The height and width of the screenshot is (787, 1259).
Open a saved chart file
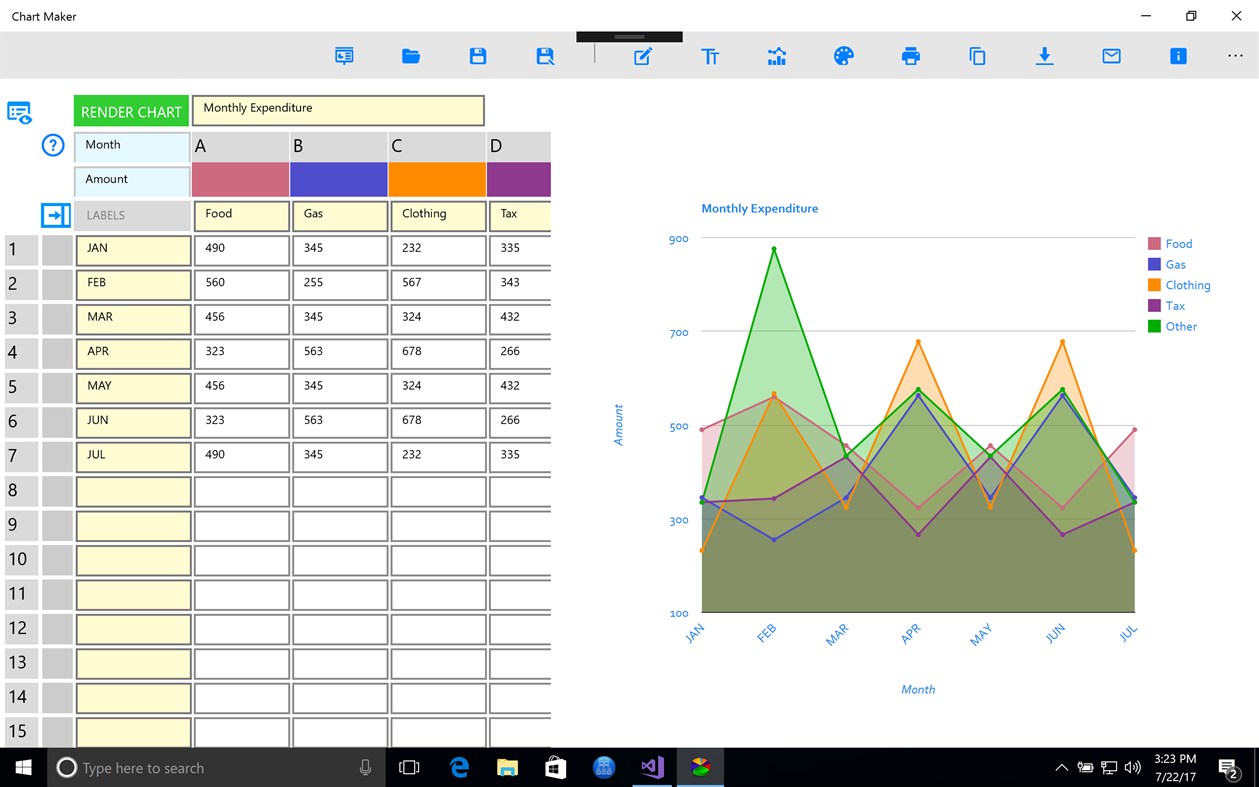410,56
